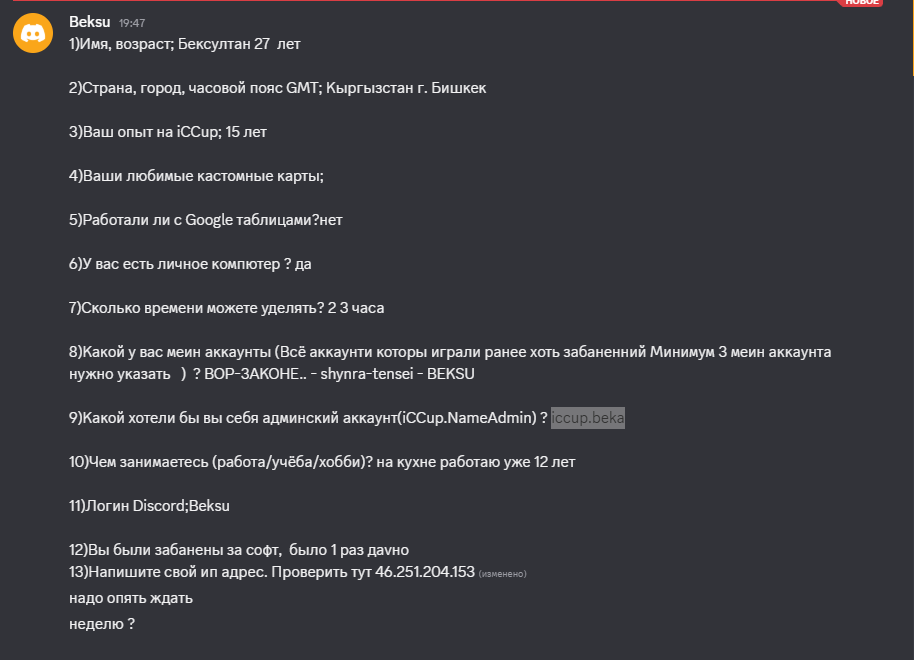Click the IP address 46.251.204.153
The height and width of the screenshot is (660, 914).
424,572
